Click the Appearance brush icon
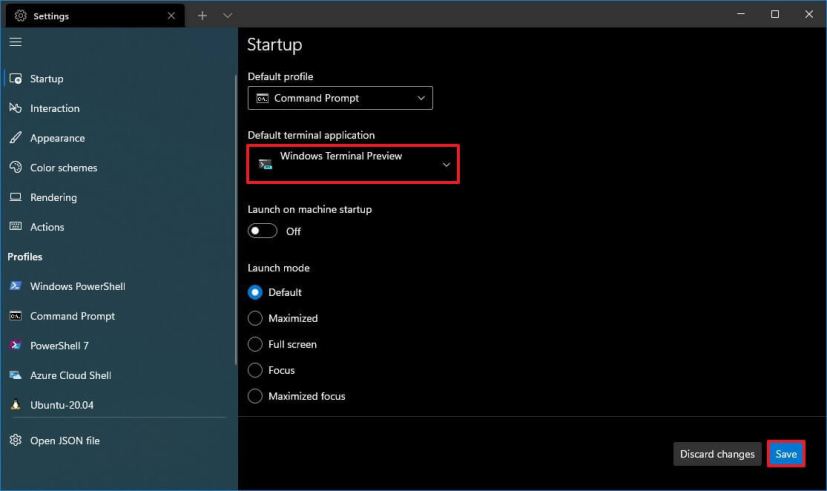Viewport: 827px width, 491px height. 16,138
